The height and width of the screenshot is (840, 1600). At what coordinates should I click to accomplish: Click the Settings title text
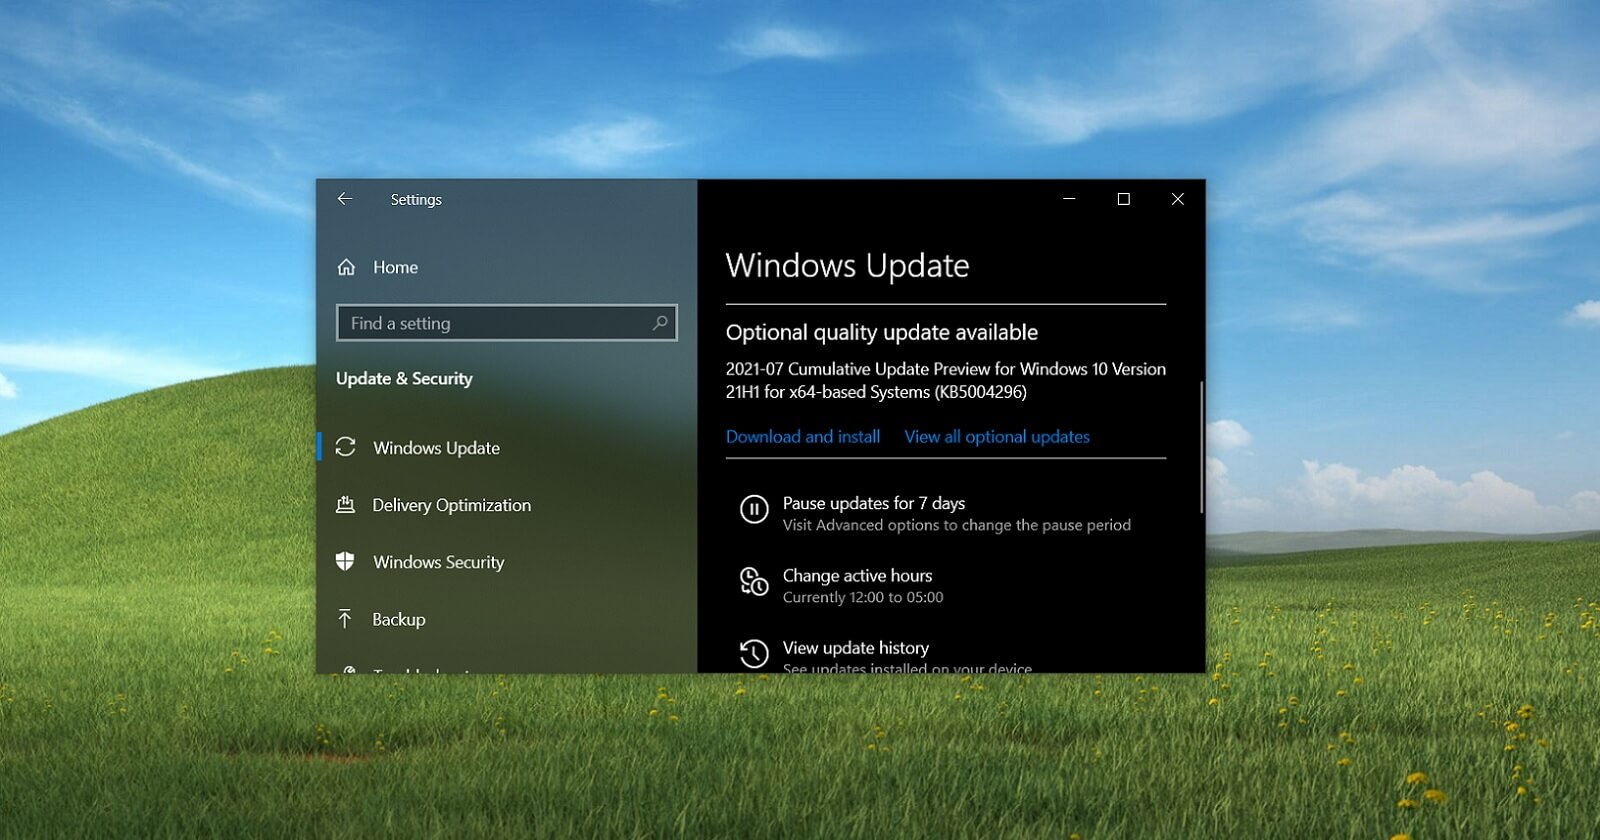click(416, 200)
